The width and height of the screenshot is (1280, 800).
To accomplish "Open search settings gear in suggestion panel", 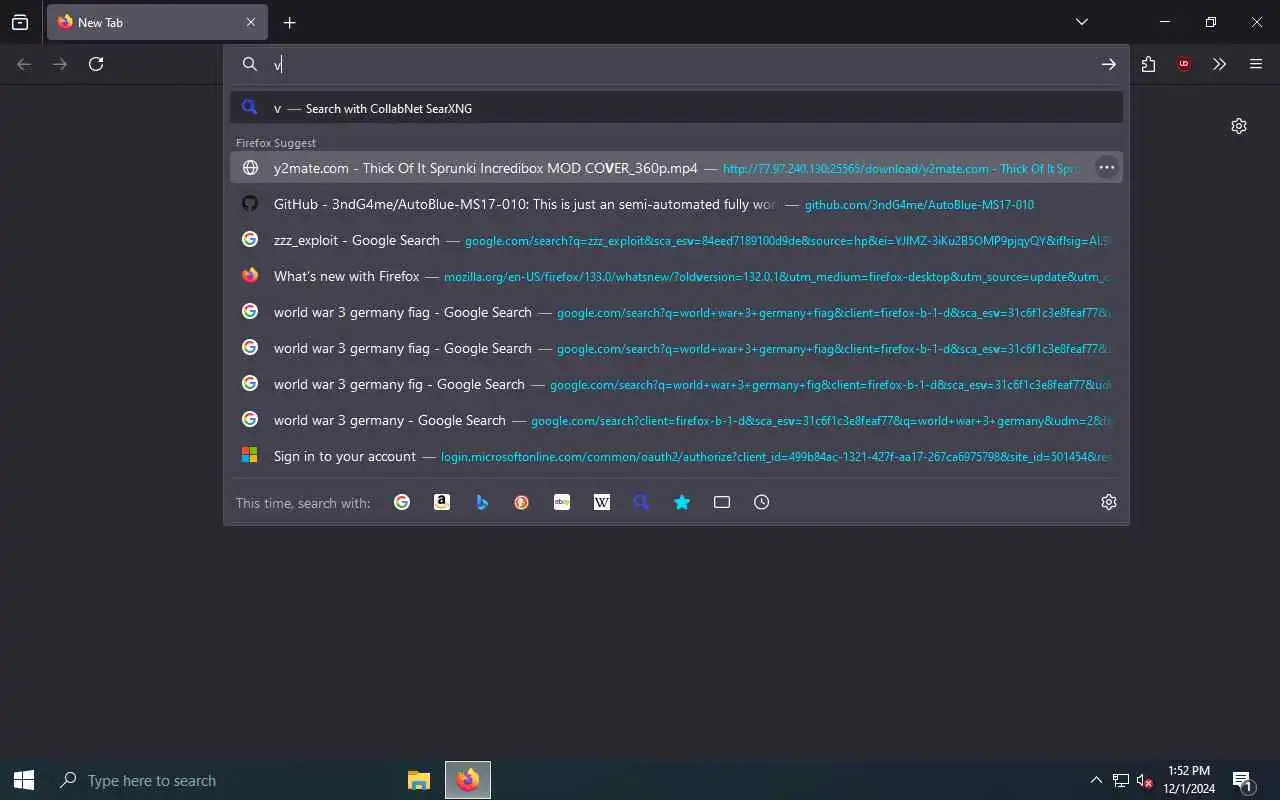I will [1109, 502].
